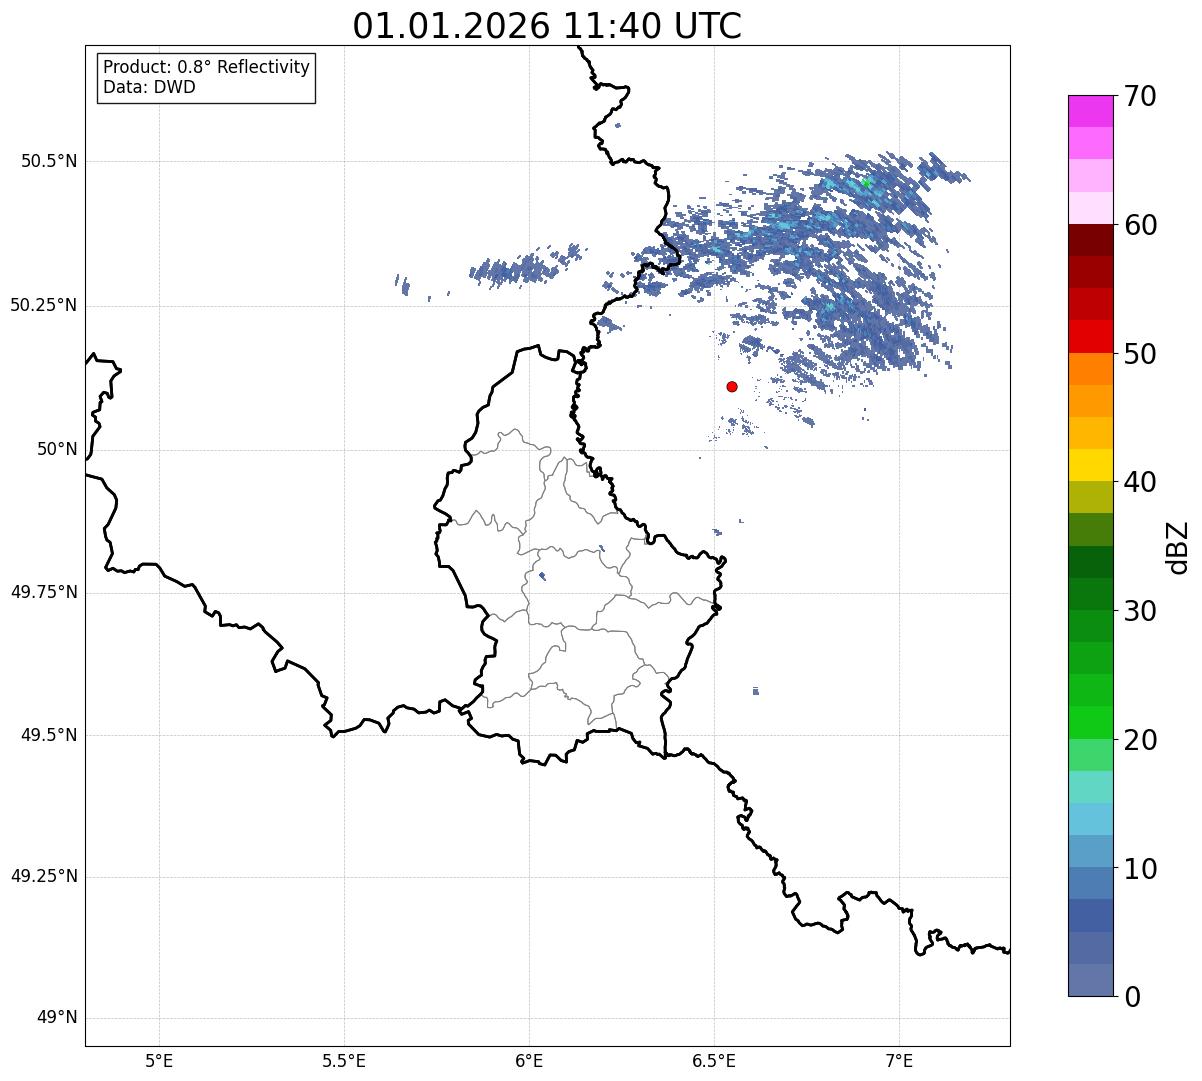Viewport: 1202px width, 1081px height.
Task: Click the 6.5°E longitude label
Action: point(714,1060)
